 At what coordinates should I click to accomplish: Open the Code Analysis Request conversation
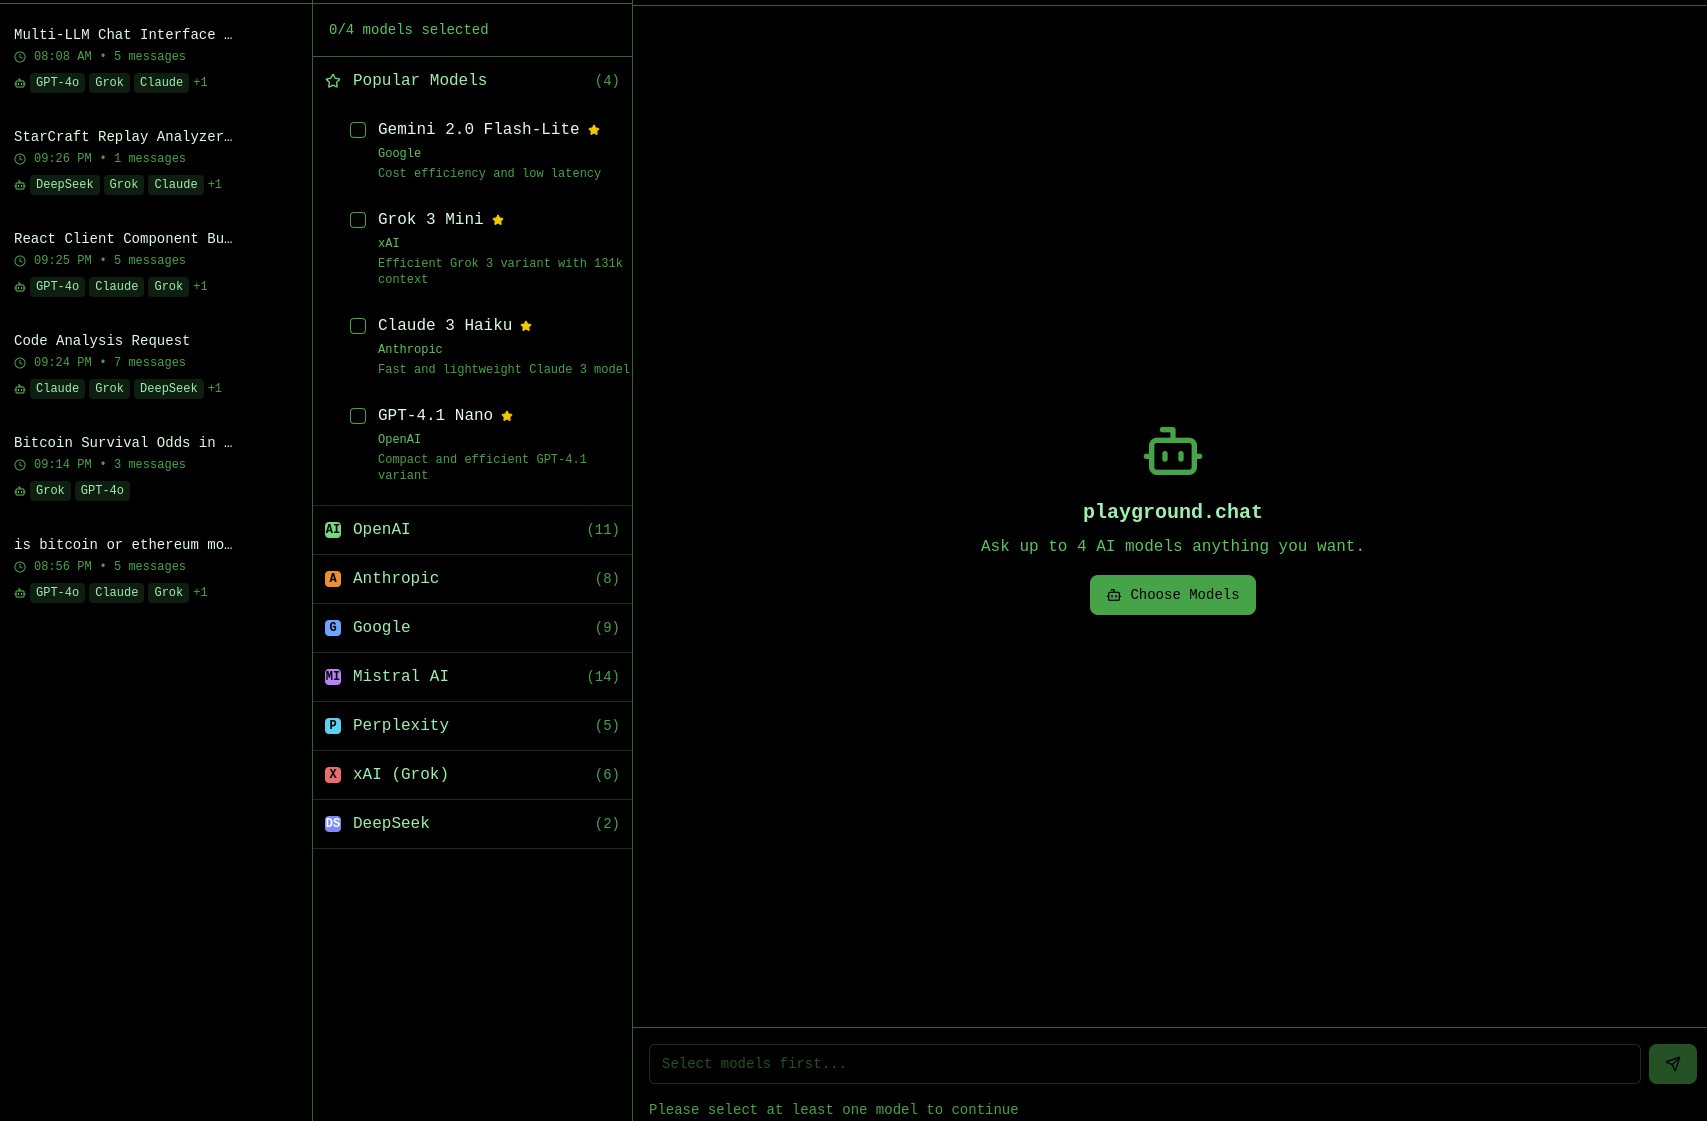[x=156, y=364]
